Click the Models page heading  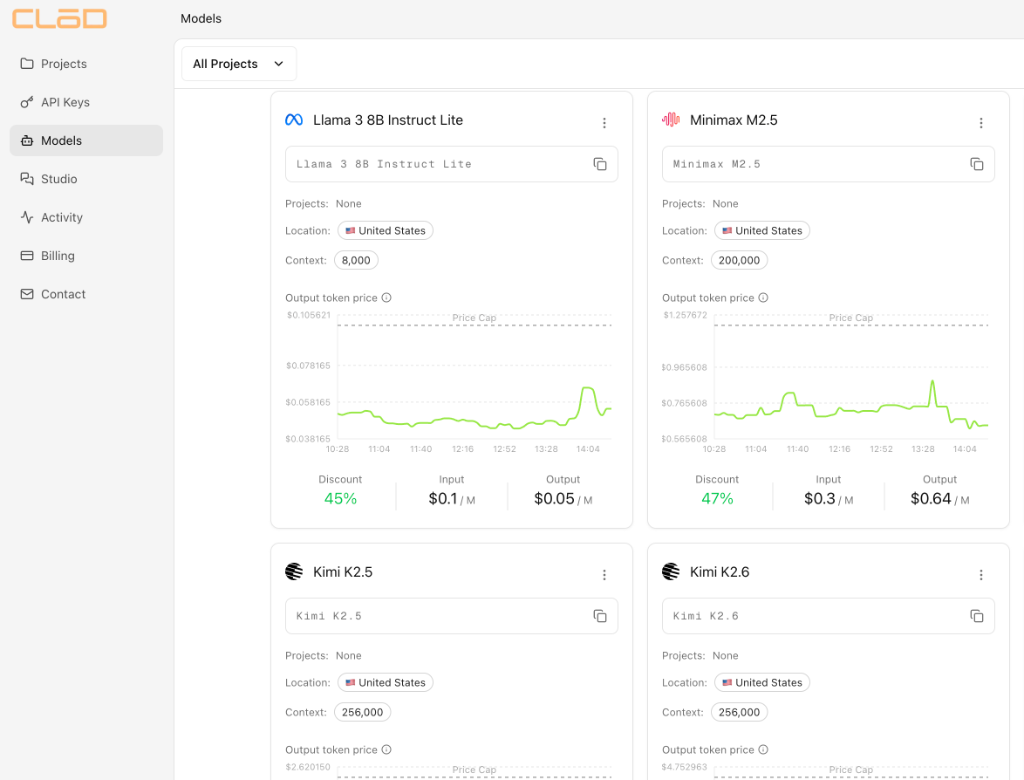[x=201, y=19]
